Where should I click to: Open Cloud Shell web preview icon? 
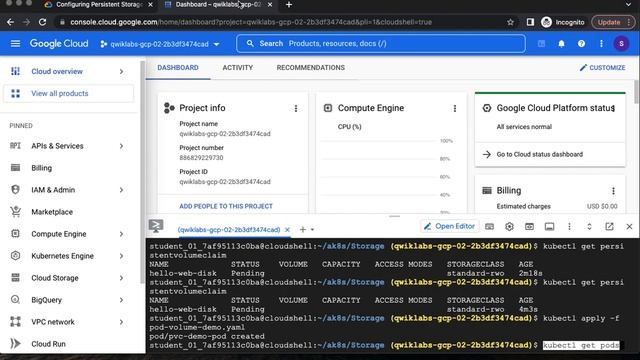click(529, 226)
